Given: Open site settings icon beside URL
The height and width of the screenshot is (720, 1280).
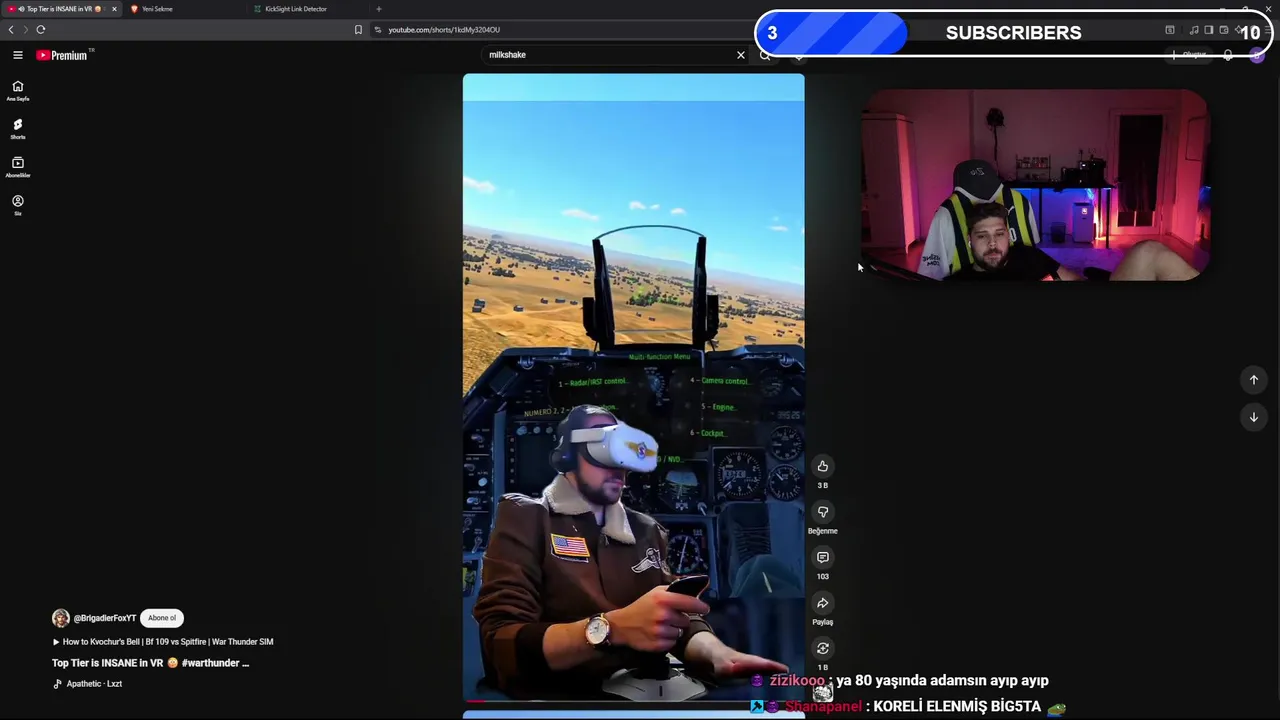Looking at the screenshot, I should 378,30.
